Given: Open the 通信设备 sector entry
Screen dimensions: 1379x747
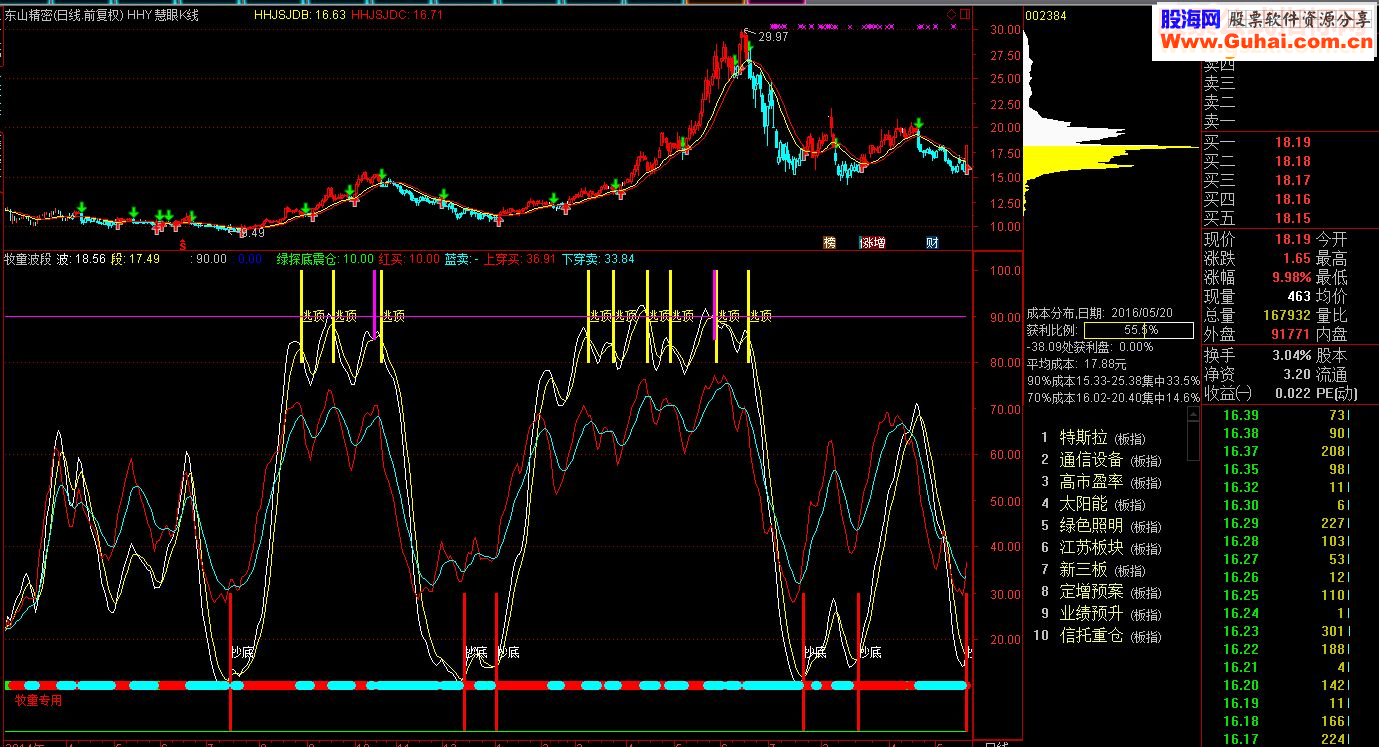Looking at the screenshot, I should coord(1103,460).
